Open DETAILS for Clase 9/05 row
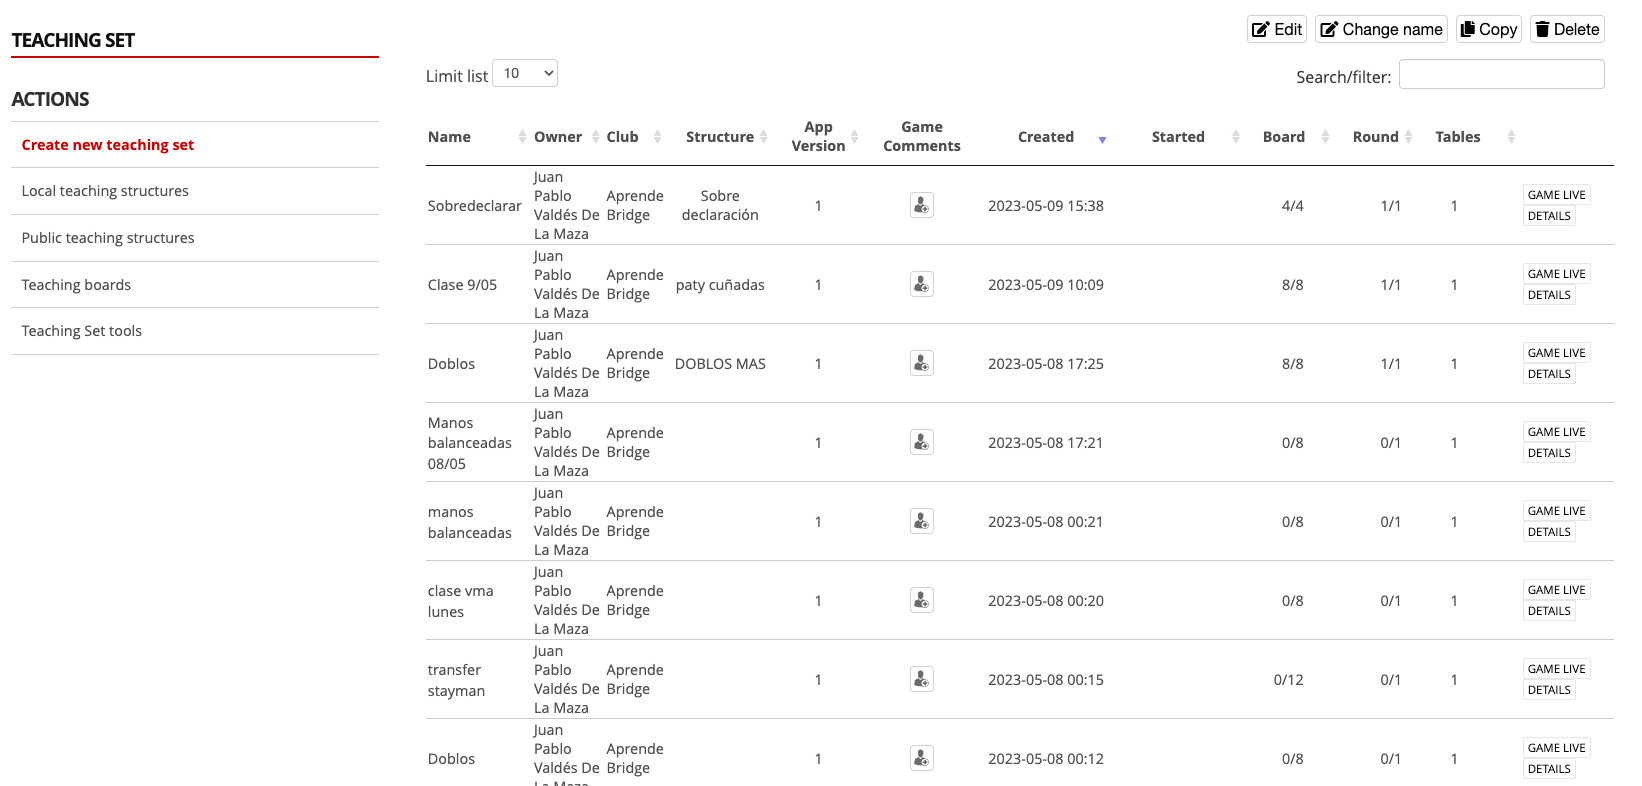Viewport: 1642px width, 786px height. click(x=1549, y=295)
